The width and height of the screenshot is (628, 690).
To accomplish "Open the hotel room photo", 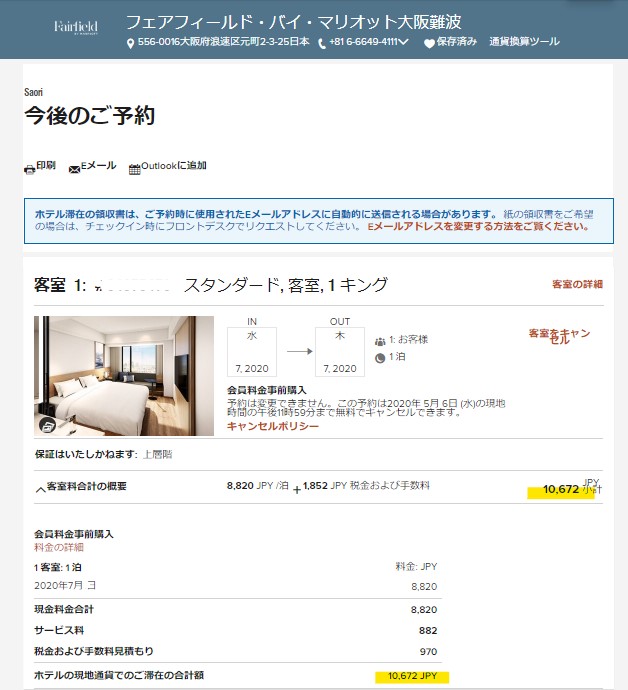I will point(124,376).
